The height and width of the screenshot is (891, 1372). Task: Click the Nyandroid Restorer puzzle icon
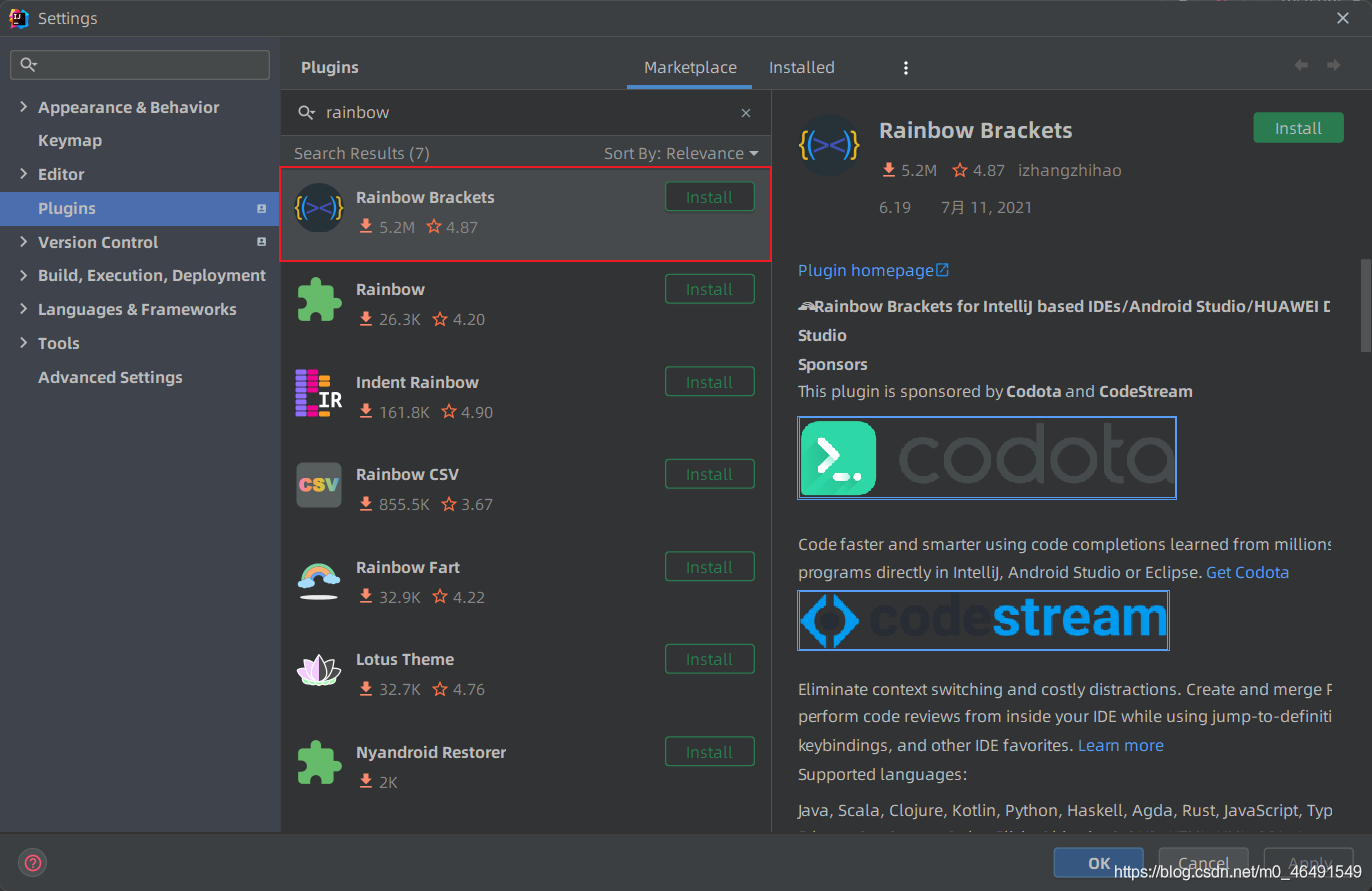click(x=319, y=762)
